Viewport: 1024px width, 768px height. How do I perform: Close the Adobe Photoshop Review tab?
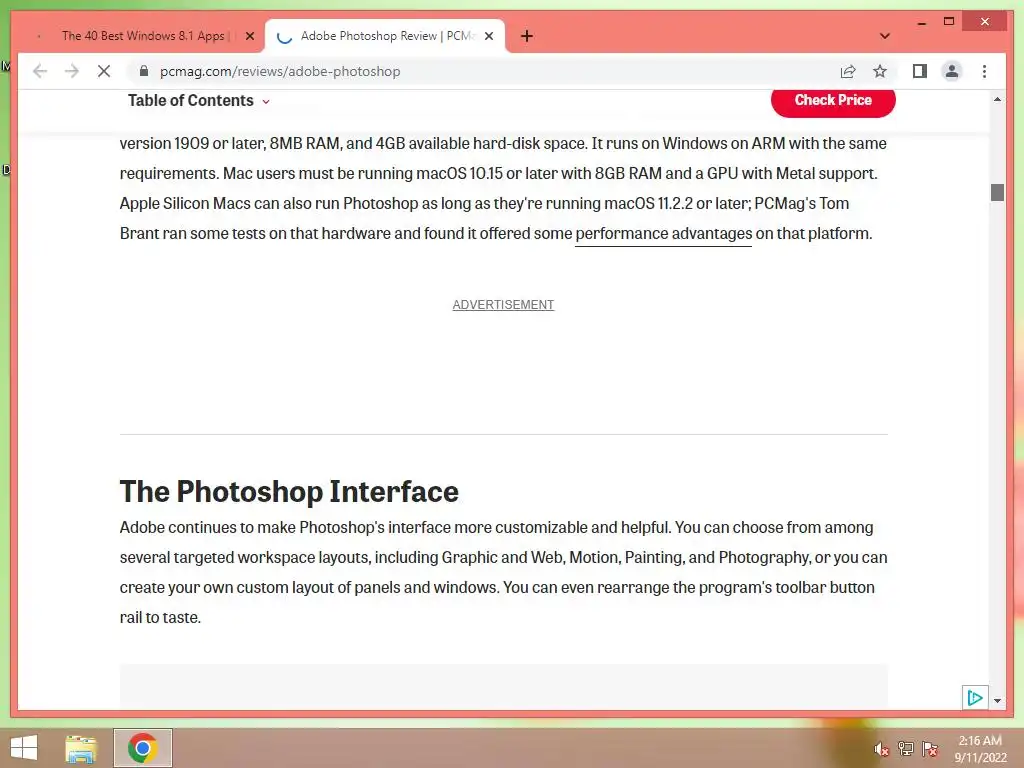[x=489, y=36]
